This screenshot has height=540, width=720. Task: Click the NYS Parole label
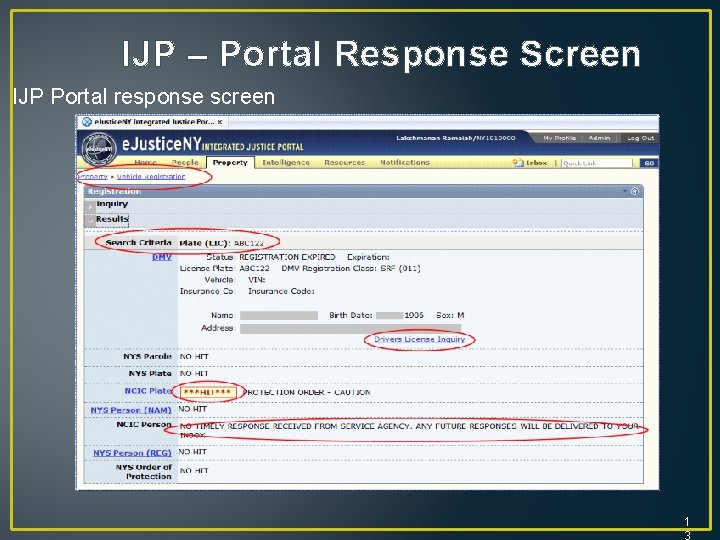[x=147, y=357]
